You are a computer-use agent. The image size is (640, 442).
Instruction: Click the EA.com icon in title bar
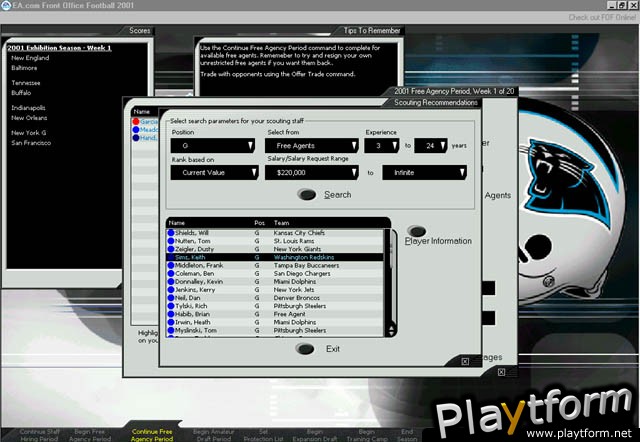click(6, 5)
